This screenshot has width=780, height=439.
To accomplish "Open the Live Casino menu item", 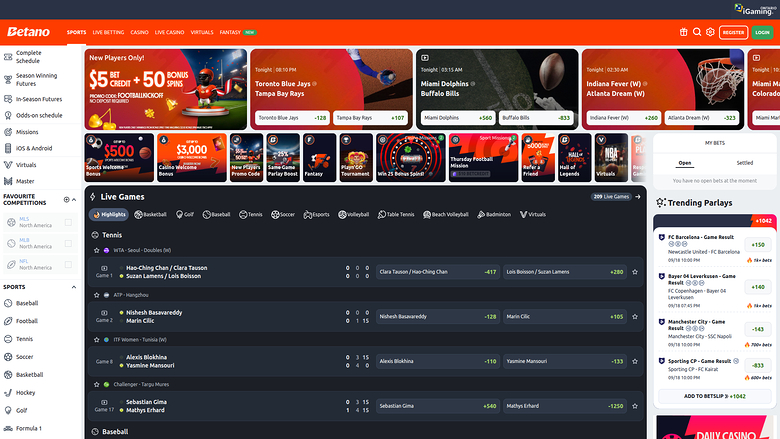I will coord(169,32).
